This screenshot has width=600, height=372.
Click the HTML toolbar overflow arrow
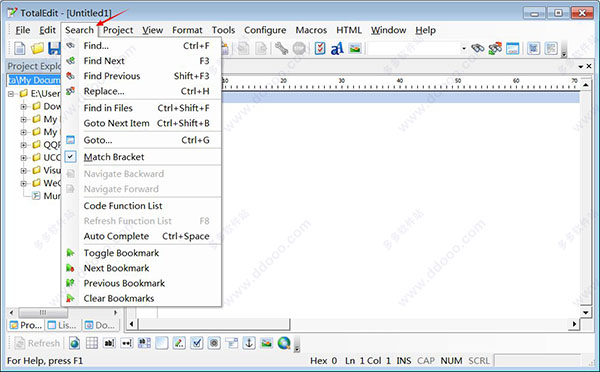click(x=297, y=344)
